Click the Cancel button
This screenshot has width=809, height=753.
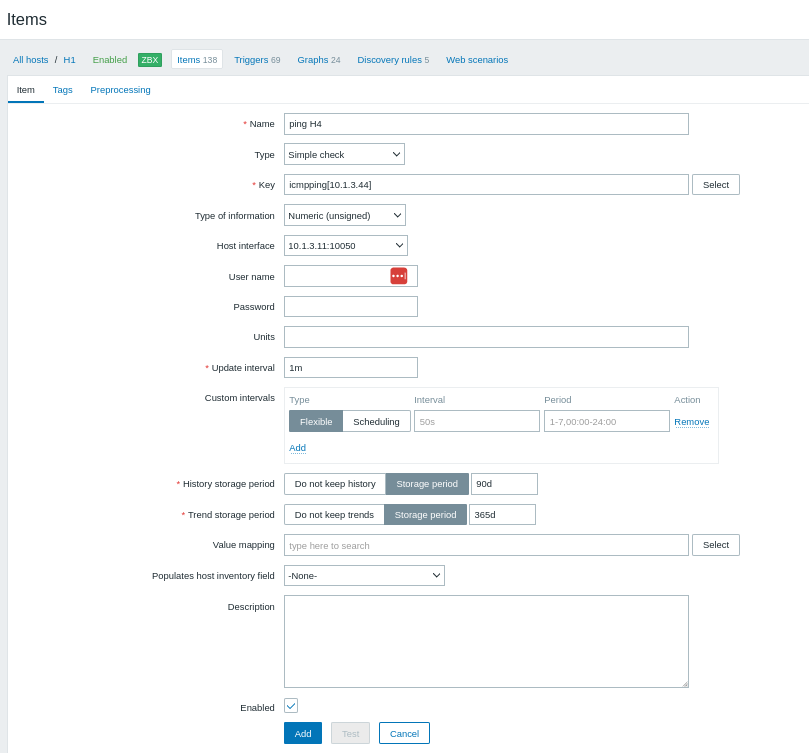(404, 733)
